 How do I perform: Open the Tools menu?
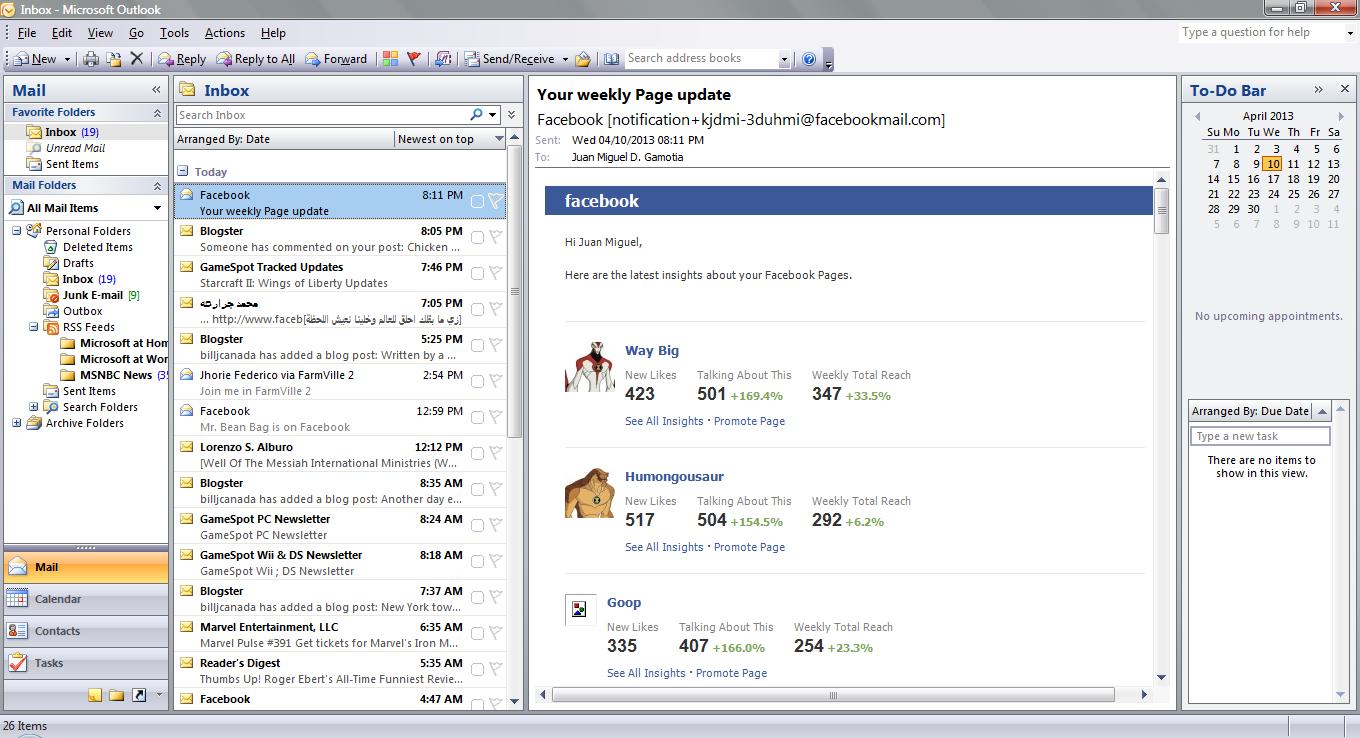click(174, 33)
